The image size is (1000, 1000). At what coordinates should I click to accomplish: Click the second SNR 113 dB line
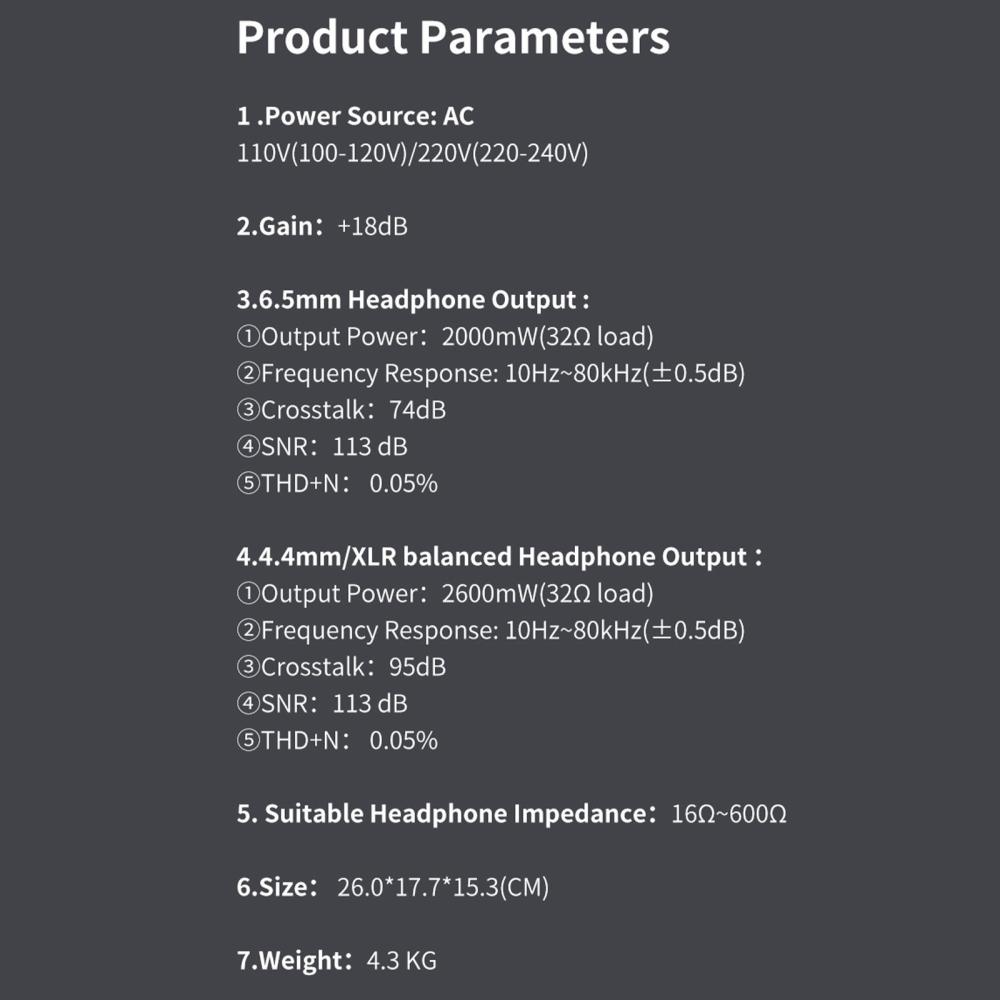[322, 703]
